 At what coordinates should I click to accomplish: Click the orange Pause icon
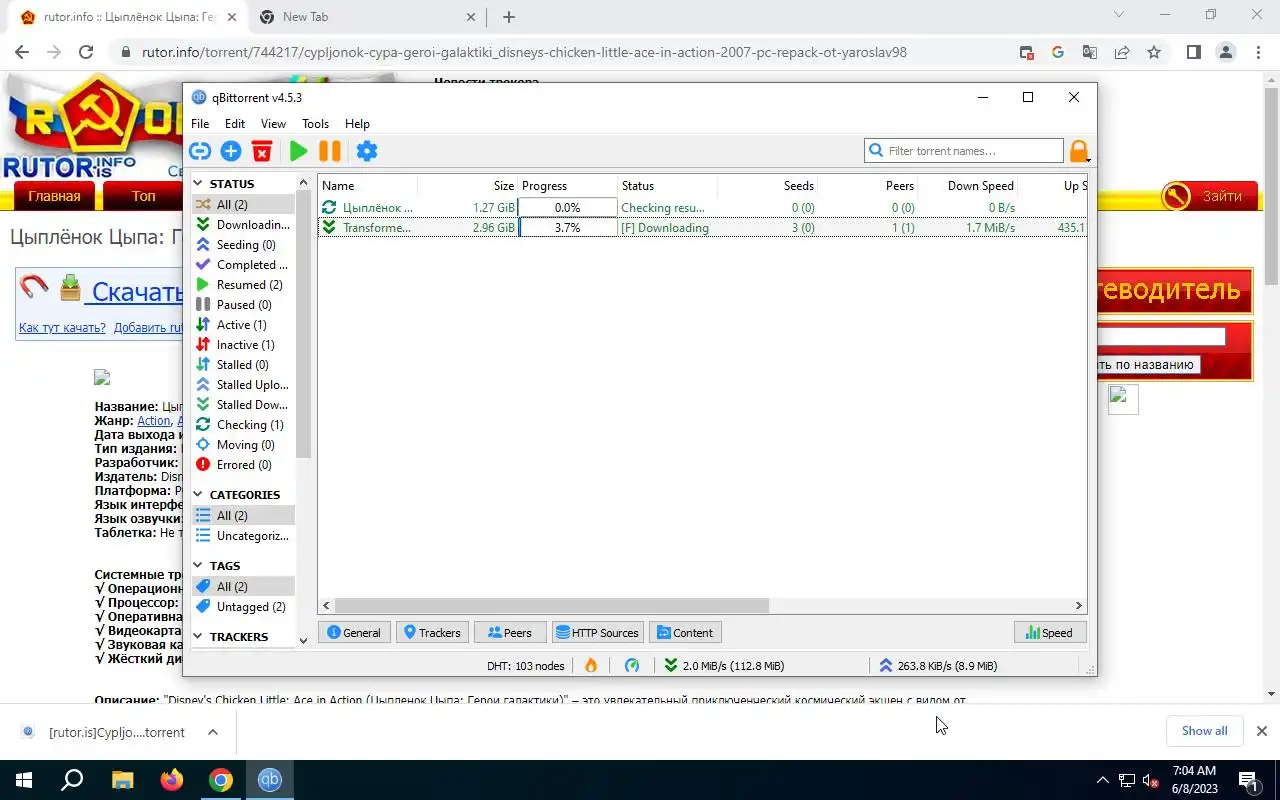(x=330, y=151)
